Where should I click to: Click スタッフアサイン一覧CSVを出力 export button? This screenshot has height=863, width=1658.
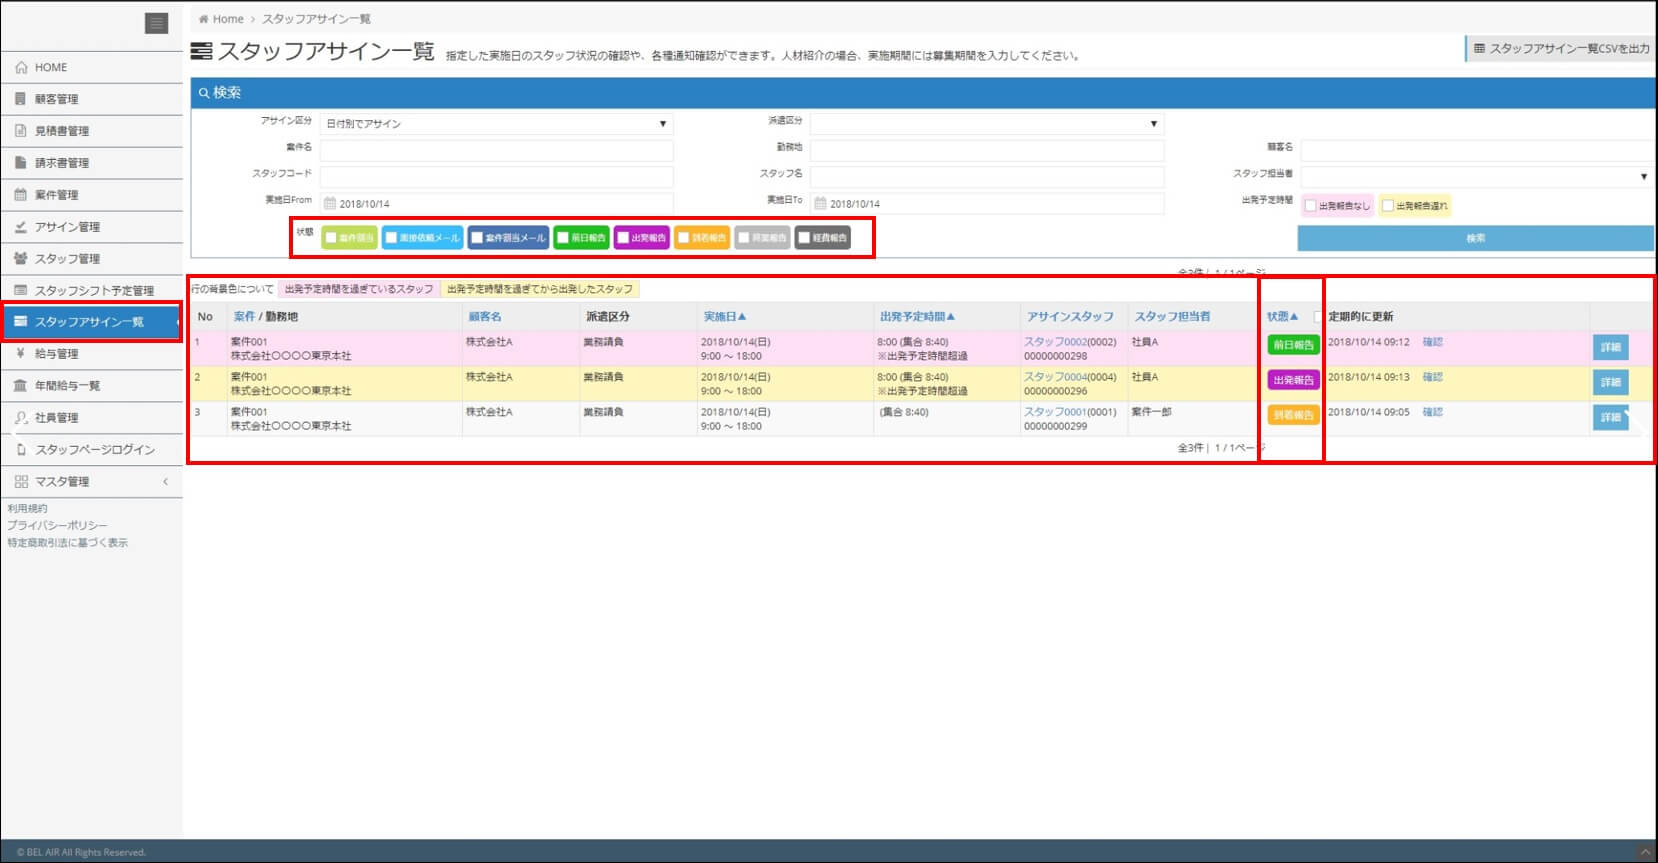(x=1561, y=48)
